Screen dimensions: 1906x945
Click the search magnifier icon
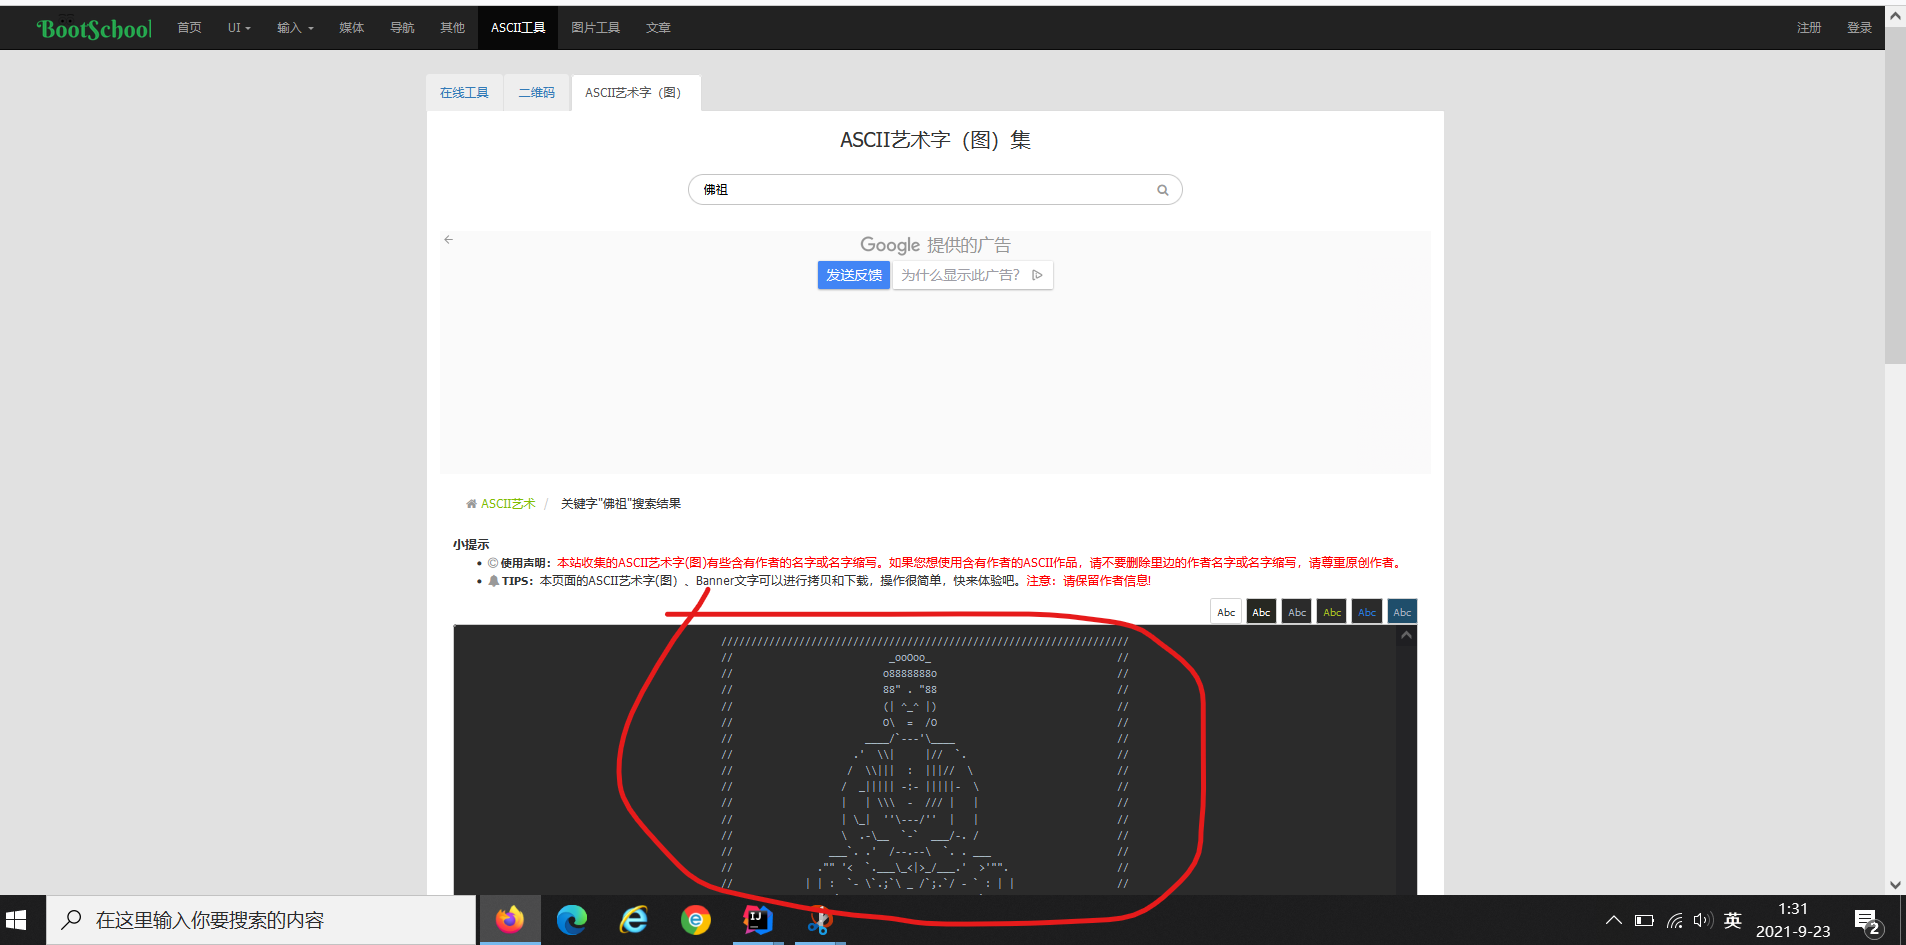(x=1161, y=189)
